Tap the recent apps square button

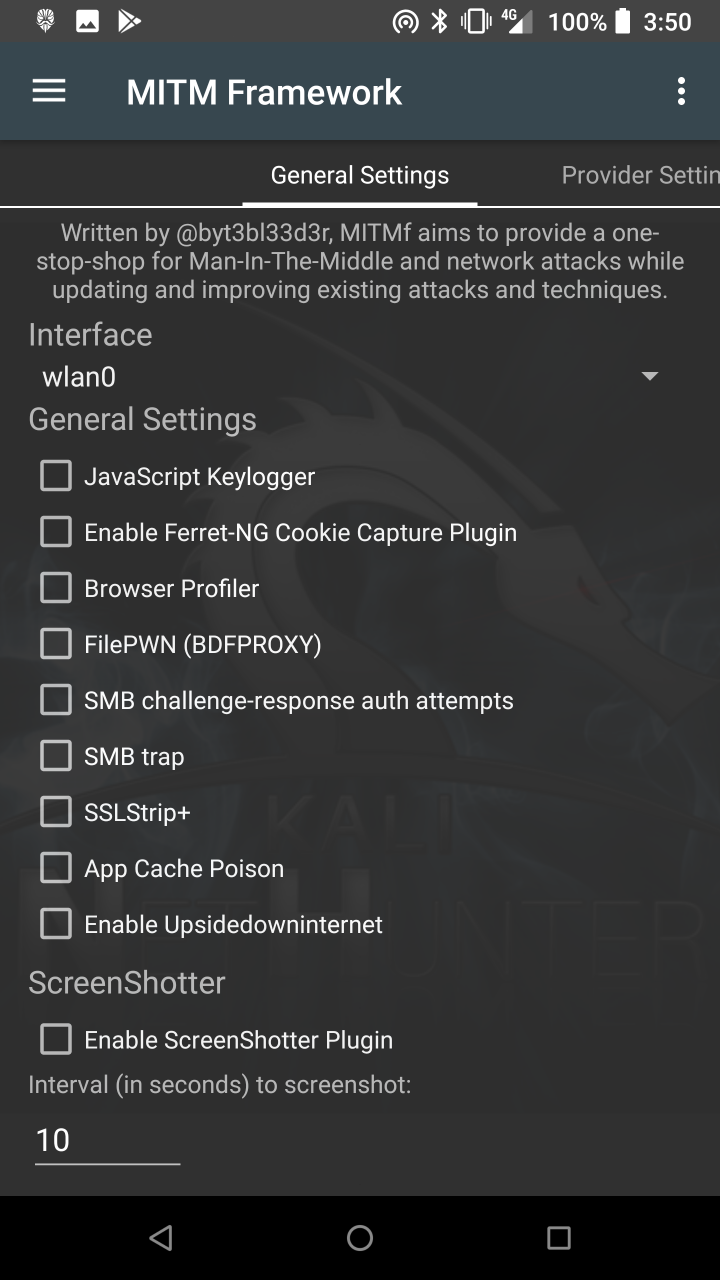pyautogui.click(x=559, y=1238)
